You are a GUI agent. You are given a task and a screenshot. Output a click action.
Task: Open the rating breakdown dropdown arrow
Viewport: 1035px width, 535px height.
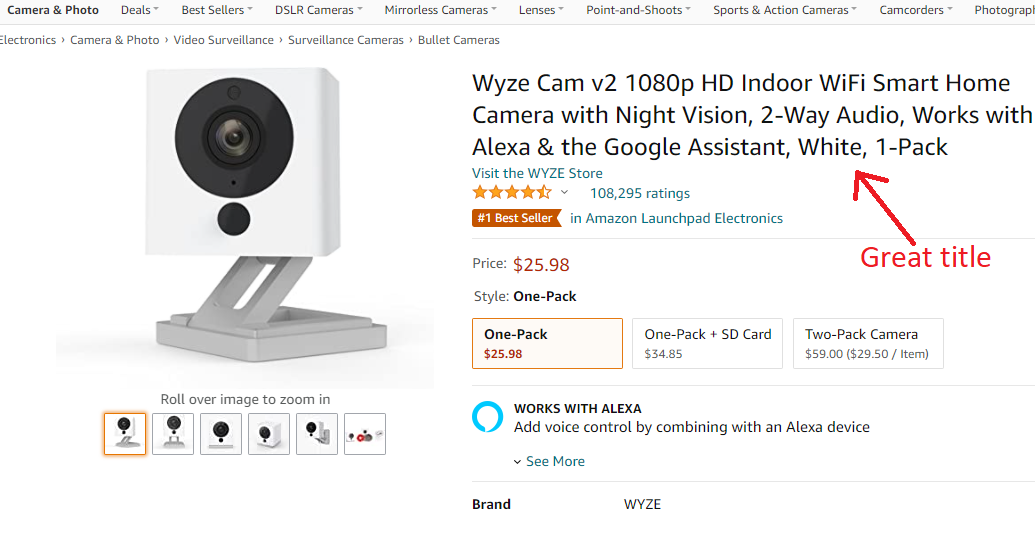(564, 193)
